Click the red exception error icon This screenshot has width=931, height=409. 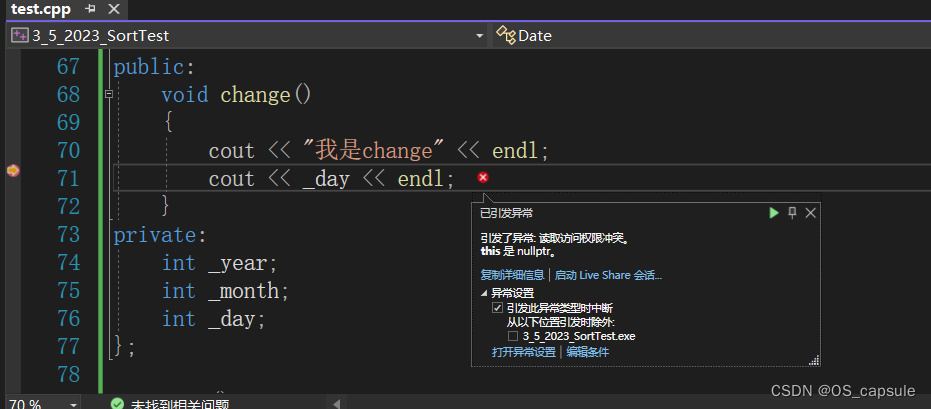coord(483,177)
